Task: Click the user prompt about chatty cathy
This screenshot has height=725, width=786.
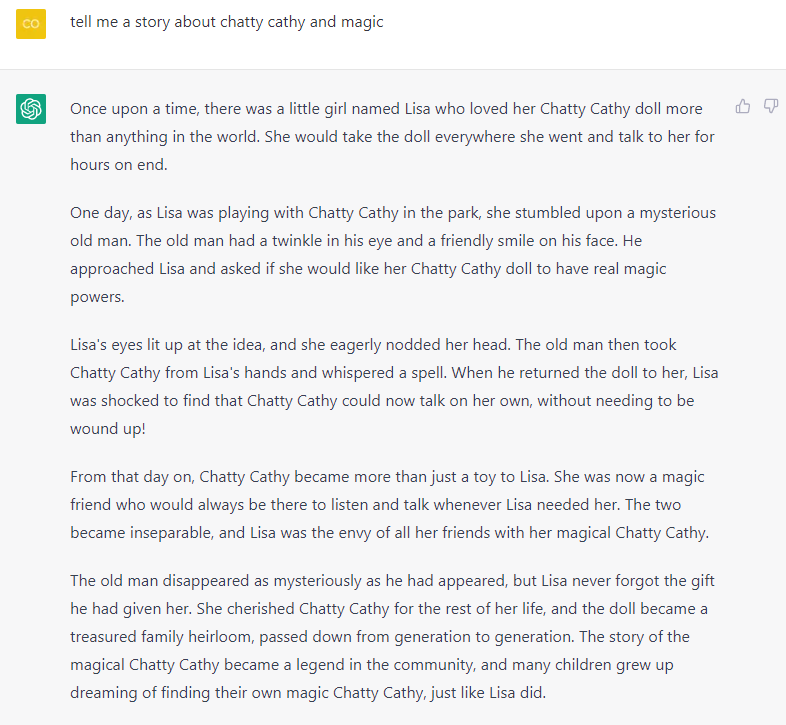Action: coord(226,22)
